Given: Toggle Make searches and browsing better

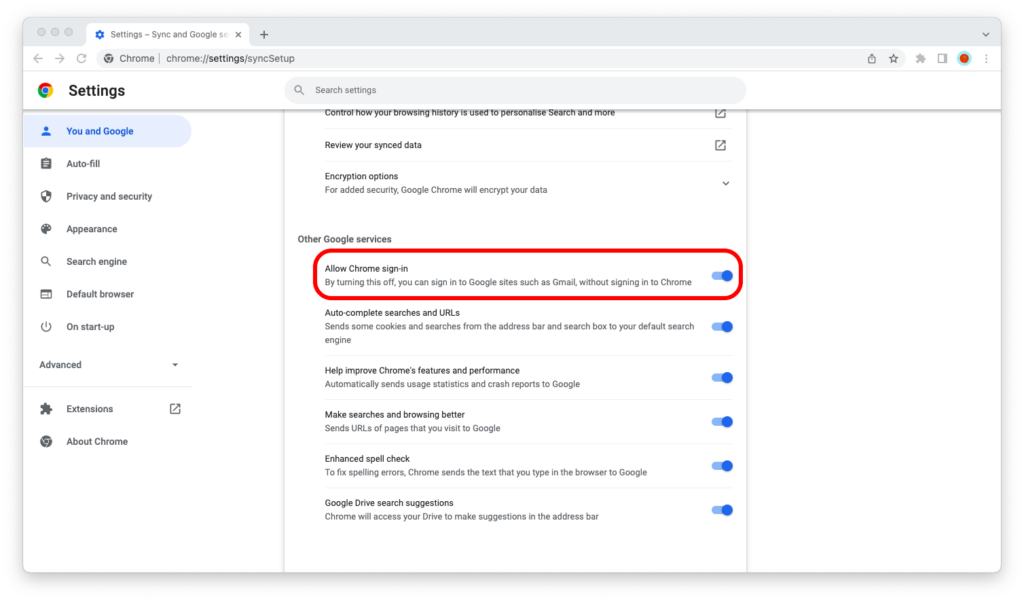Looking at the screenshot, I should pyautogui.click(x=722, y=422).
